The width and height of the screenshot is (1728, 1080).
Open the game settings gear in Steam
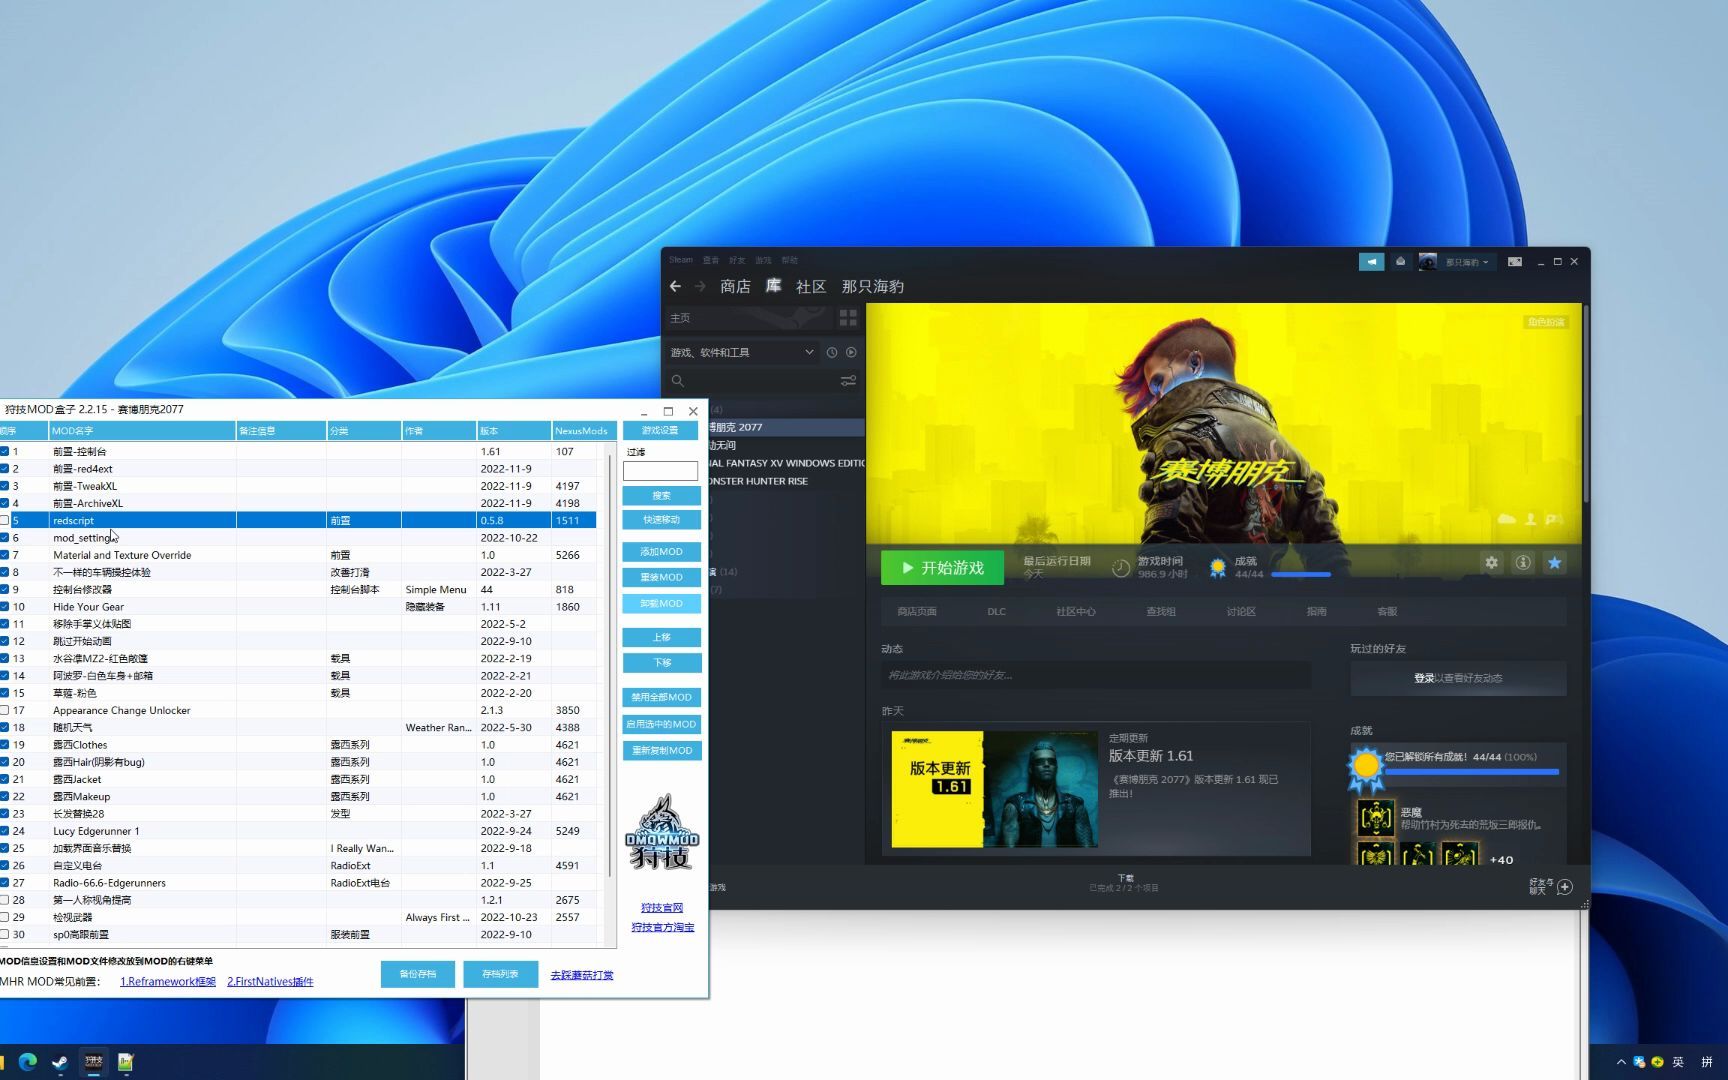coord(1491,563)
